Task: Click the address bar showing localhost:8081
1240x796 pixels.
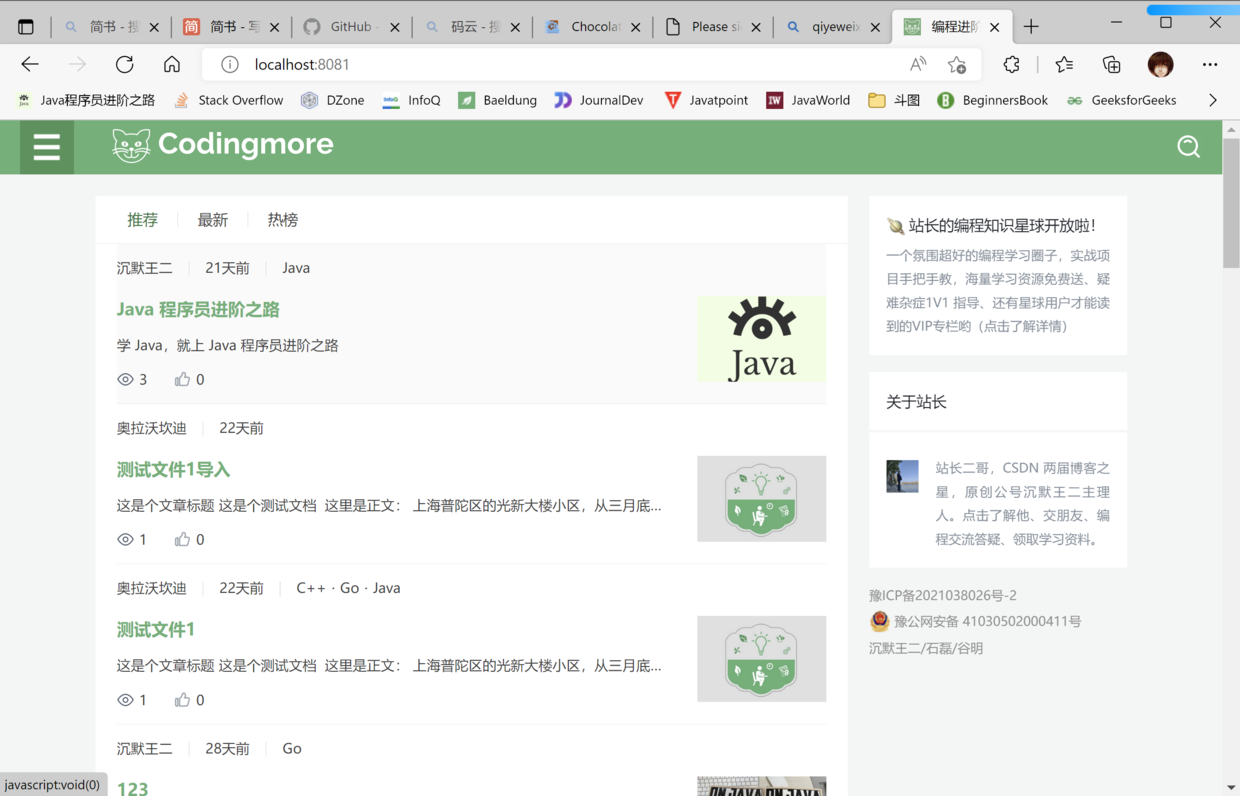Action: click(560, 64)
